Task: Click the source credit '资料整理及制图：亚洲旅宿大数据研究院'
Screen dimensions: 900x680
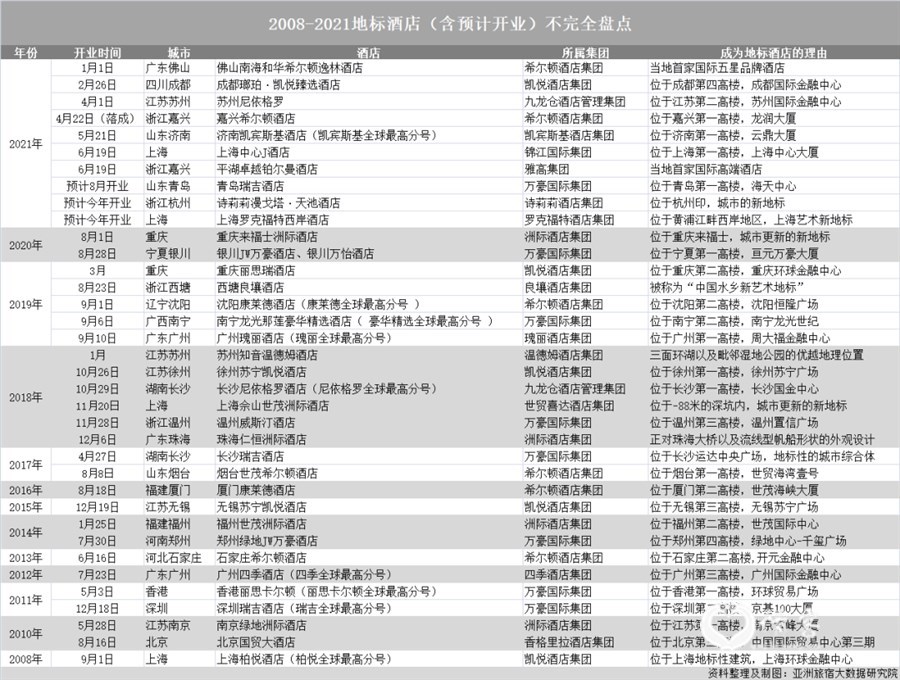Action: pos(802,673)
